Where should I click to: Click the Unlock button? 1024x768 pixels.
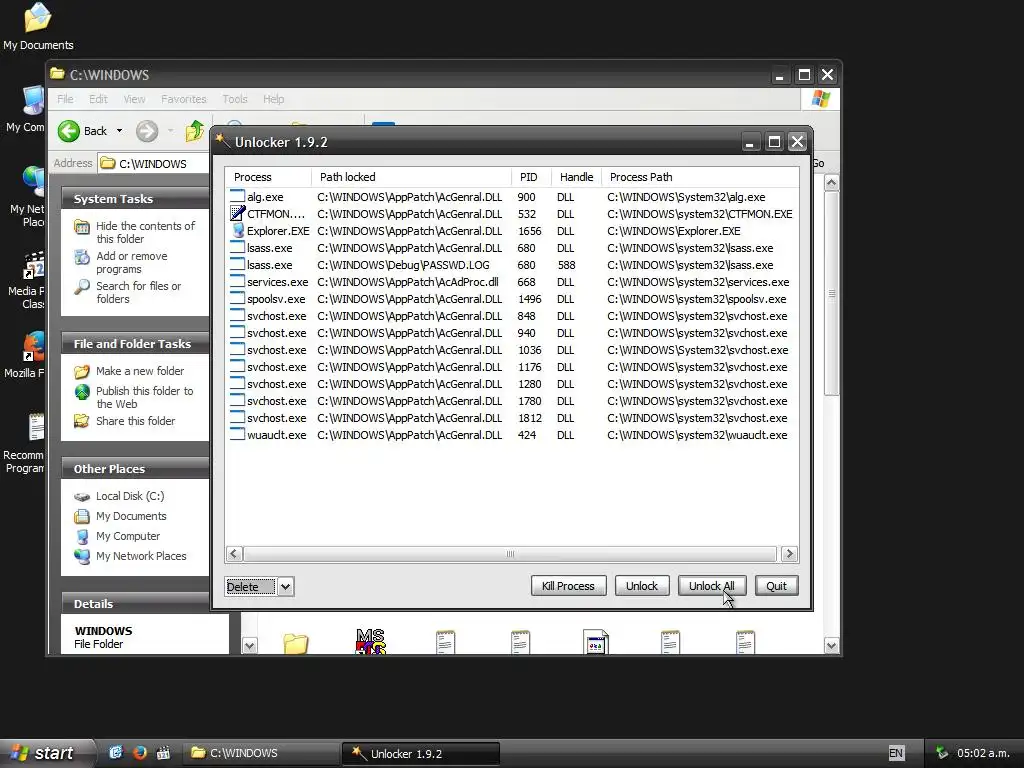click(x=642, y=586)
